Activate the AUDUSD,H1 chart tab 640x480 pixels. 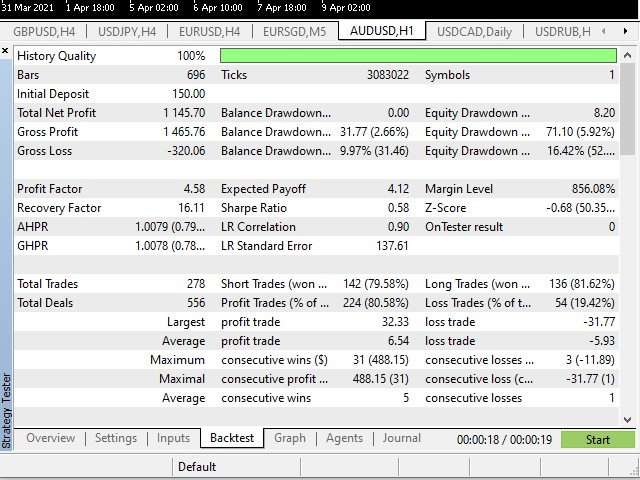tap(381, 30)
